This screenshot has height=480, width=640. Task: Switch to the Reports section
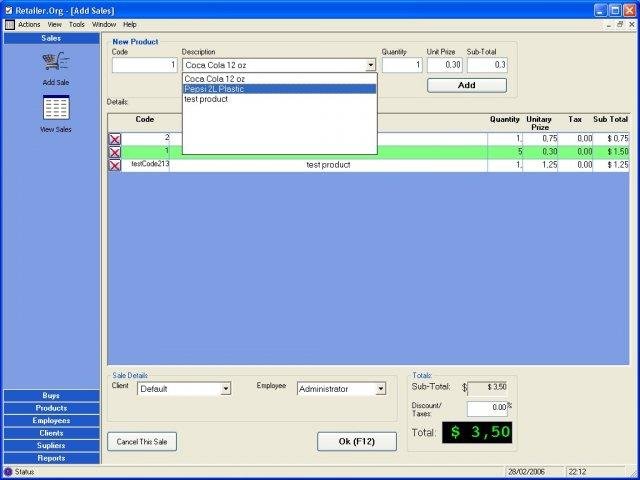(x=51, y=458)
